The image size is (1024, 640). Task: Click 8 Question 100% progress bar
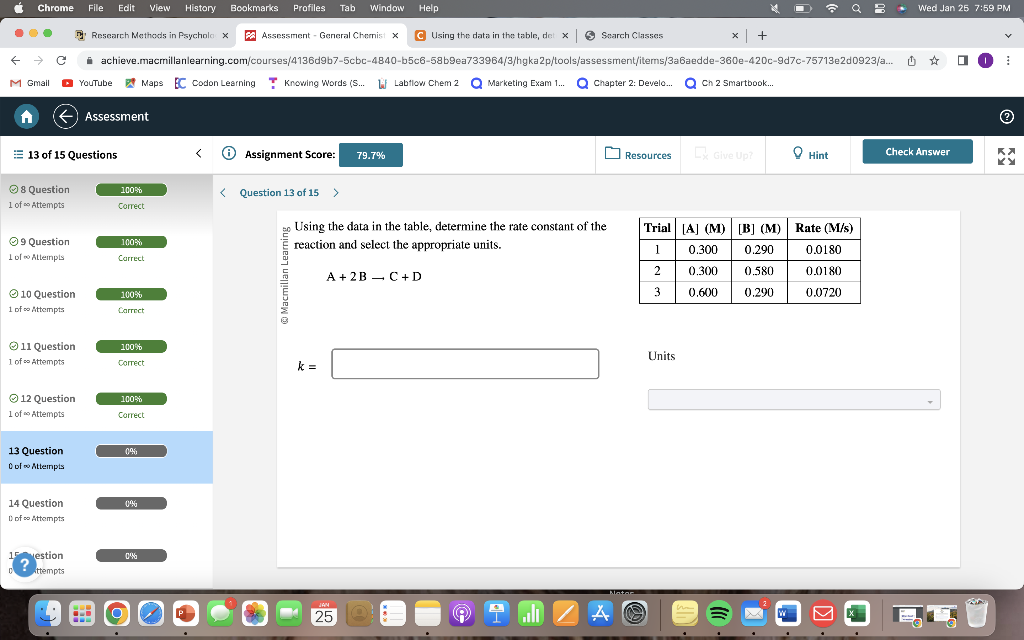pyautogui.click(x=131, y=190)
